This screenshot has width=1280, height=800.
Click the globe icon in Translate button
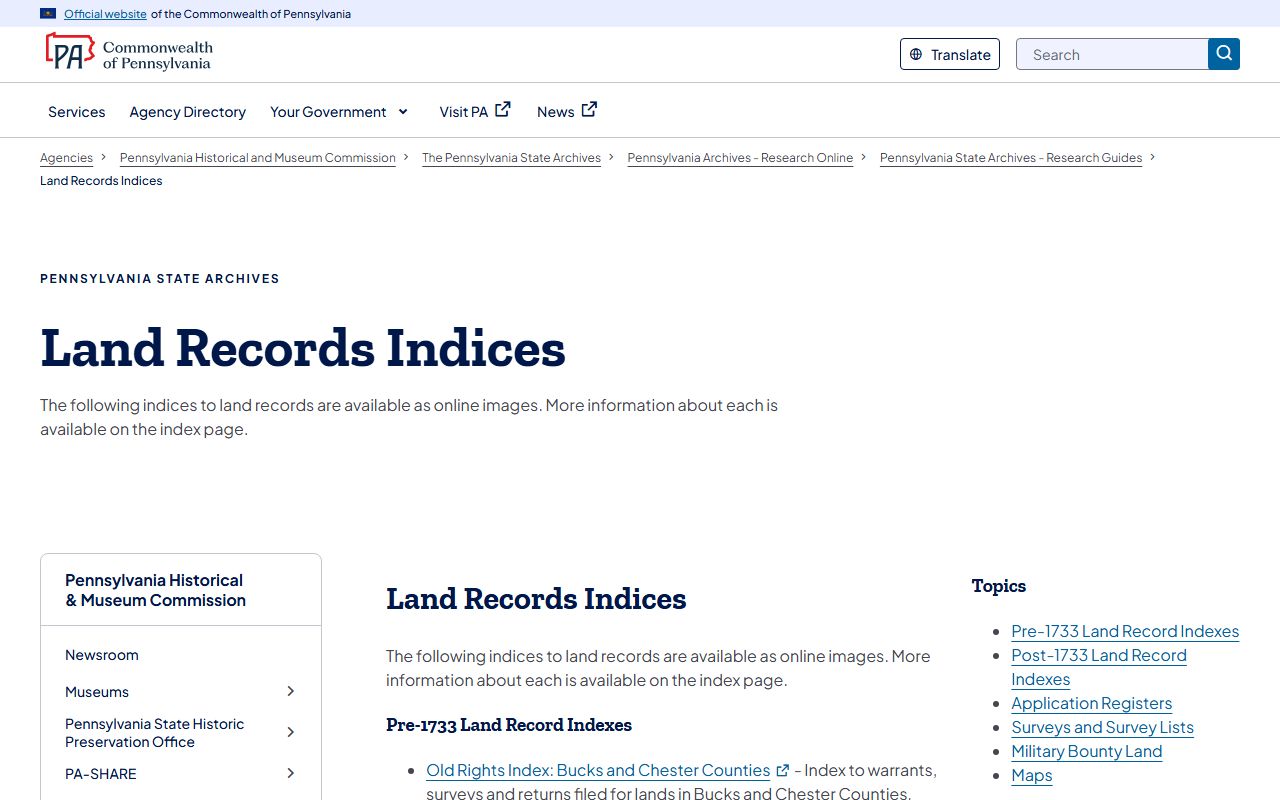pos(916,55)
